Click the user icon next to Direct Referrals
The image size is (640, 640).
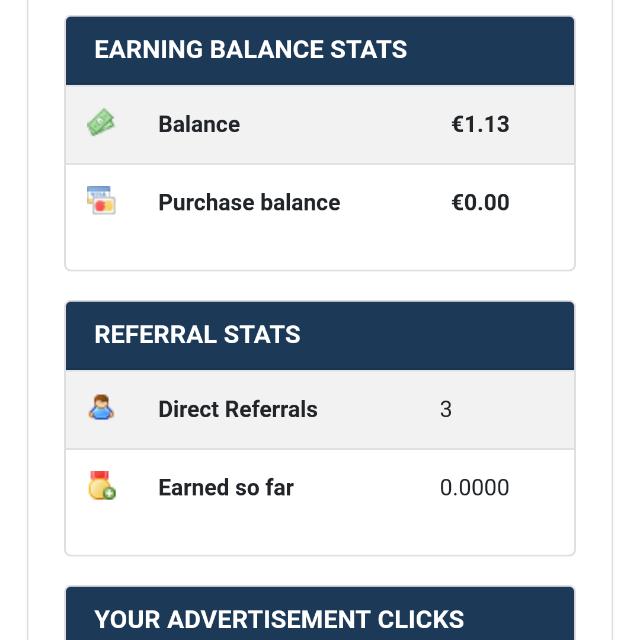click(101, 408)
